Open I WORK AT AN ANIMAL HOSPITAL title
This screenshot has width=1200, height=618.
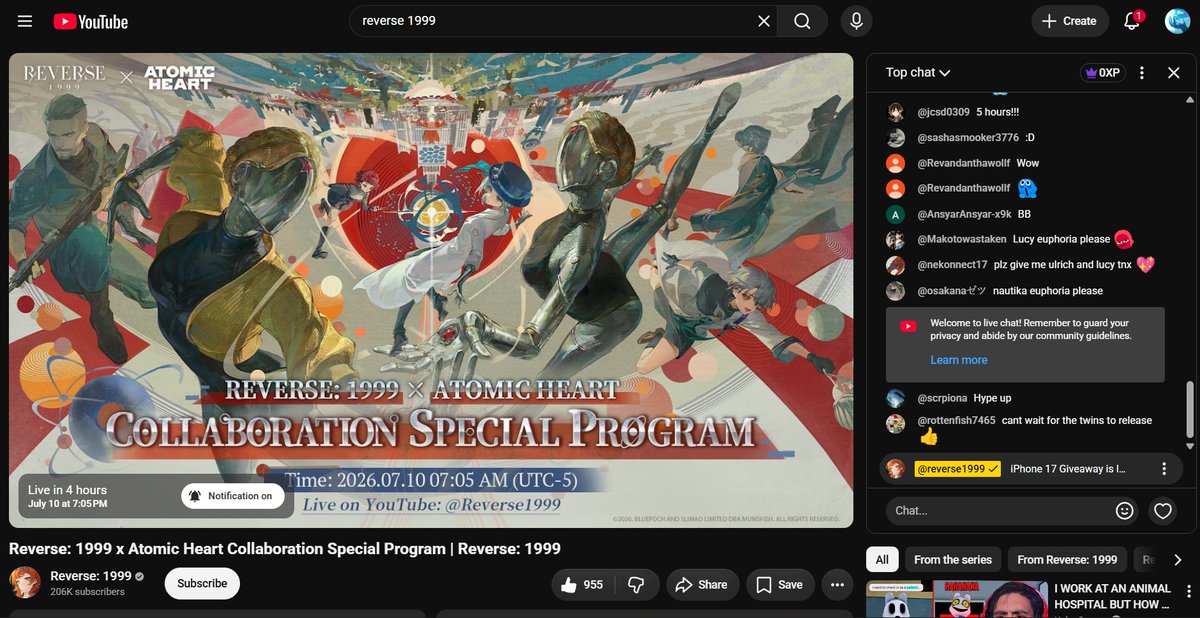[1112, 597]
